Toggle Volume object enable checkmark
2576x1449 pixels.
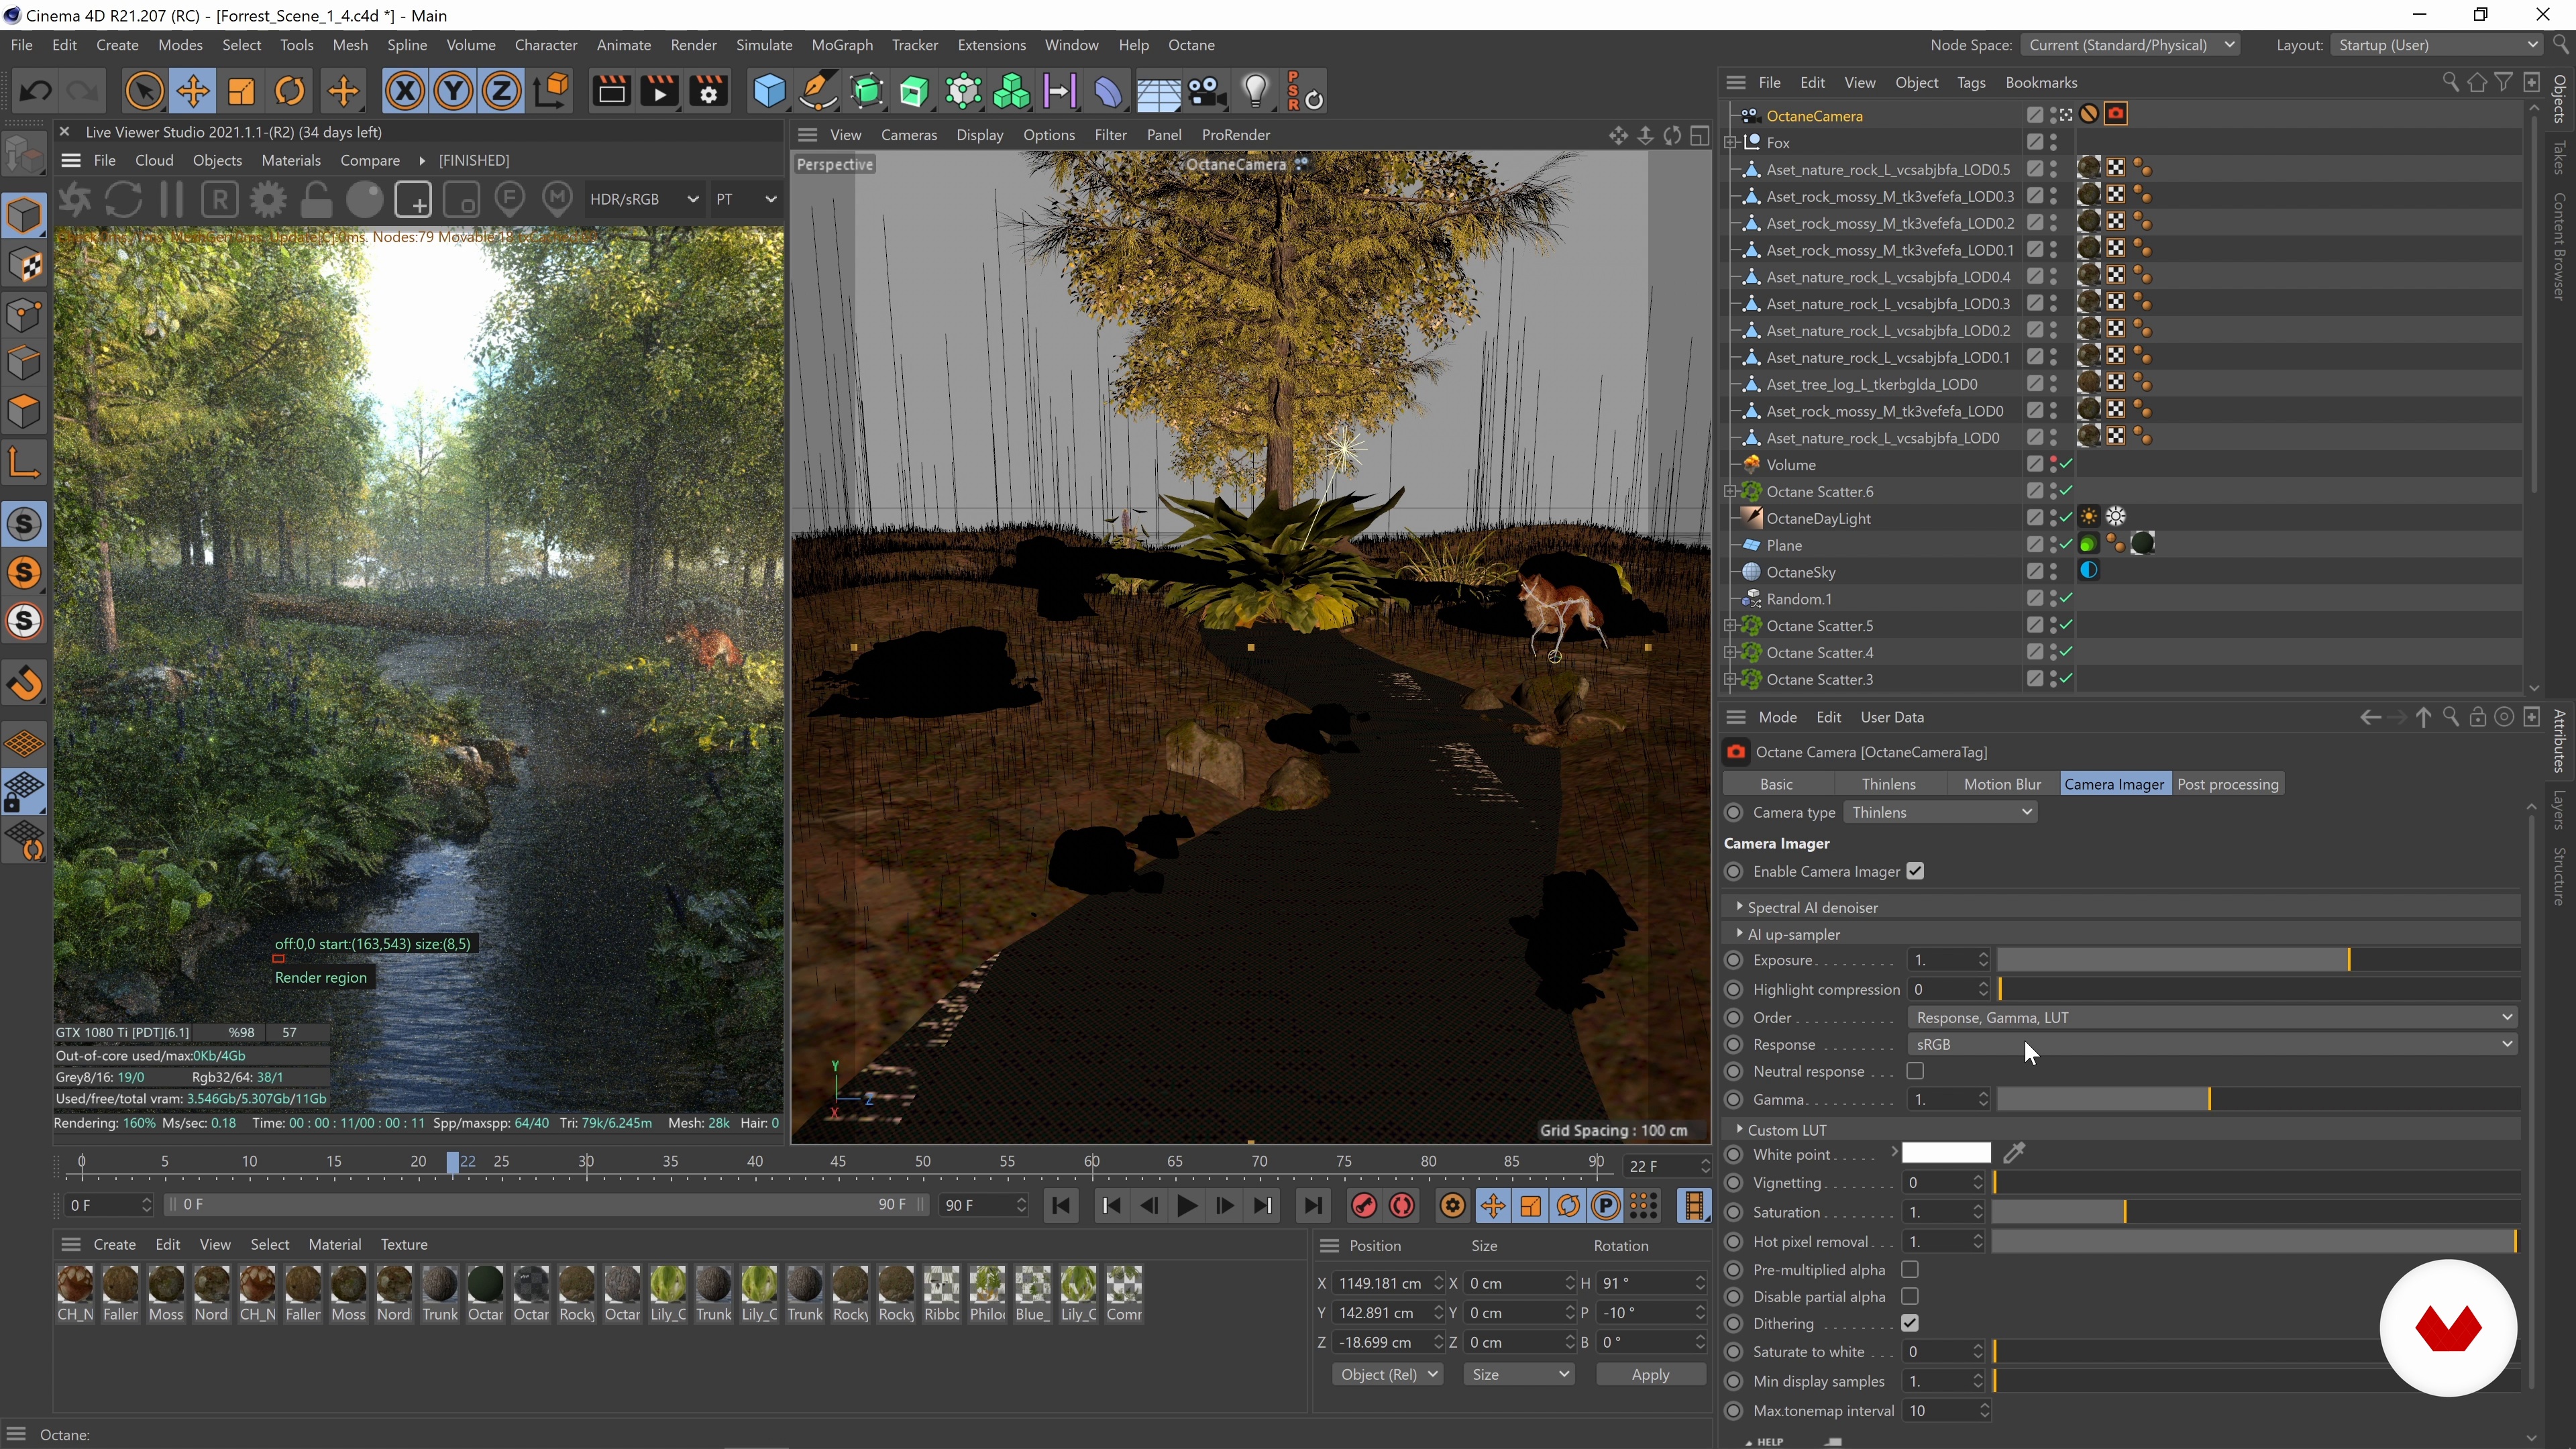pos(2066,464)
